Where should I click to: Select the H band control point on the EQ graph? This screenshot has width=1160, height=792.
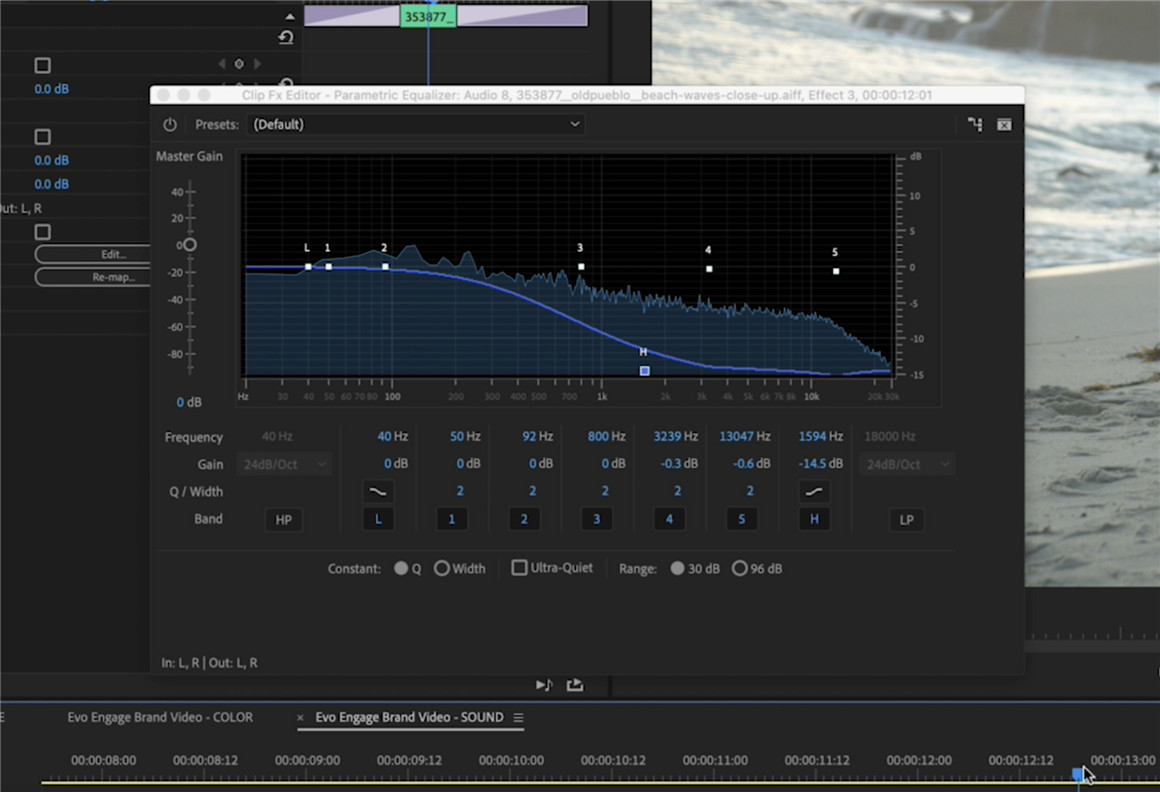pos(644,370)
